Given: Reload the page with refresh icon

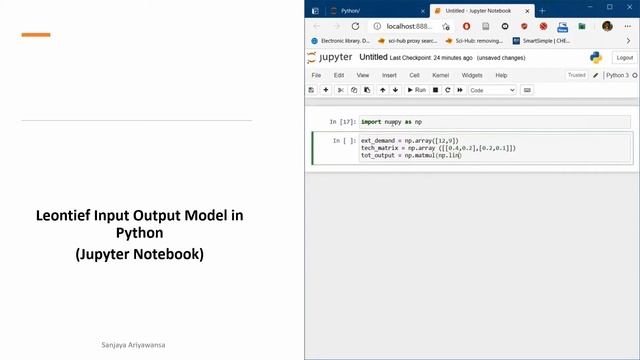Looking at the screenshot, I should tap(356, 26).
